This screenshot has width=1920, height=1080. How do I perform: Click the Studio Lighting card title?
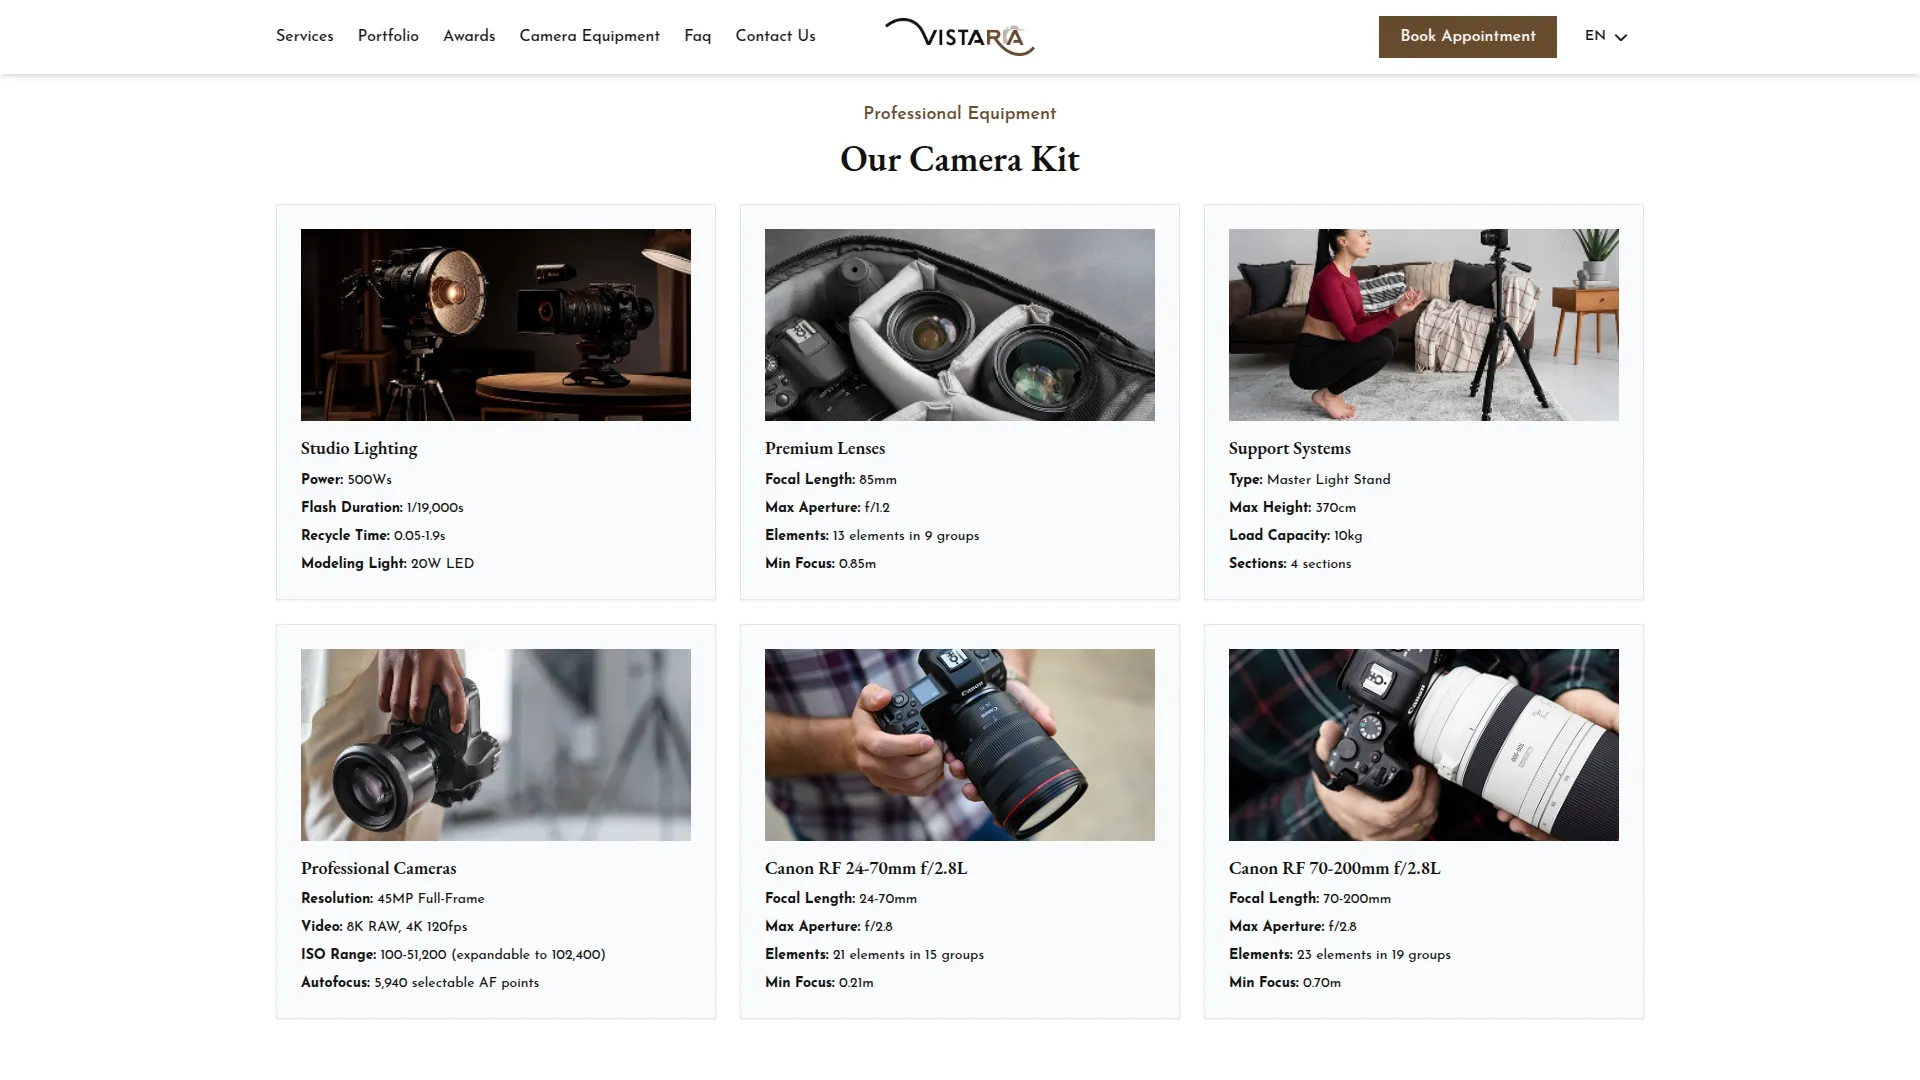click(359, 448)
